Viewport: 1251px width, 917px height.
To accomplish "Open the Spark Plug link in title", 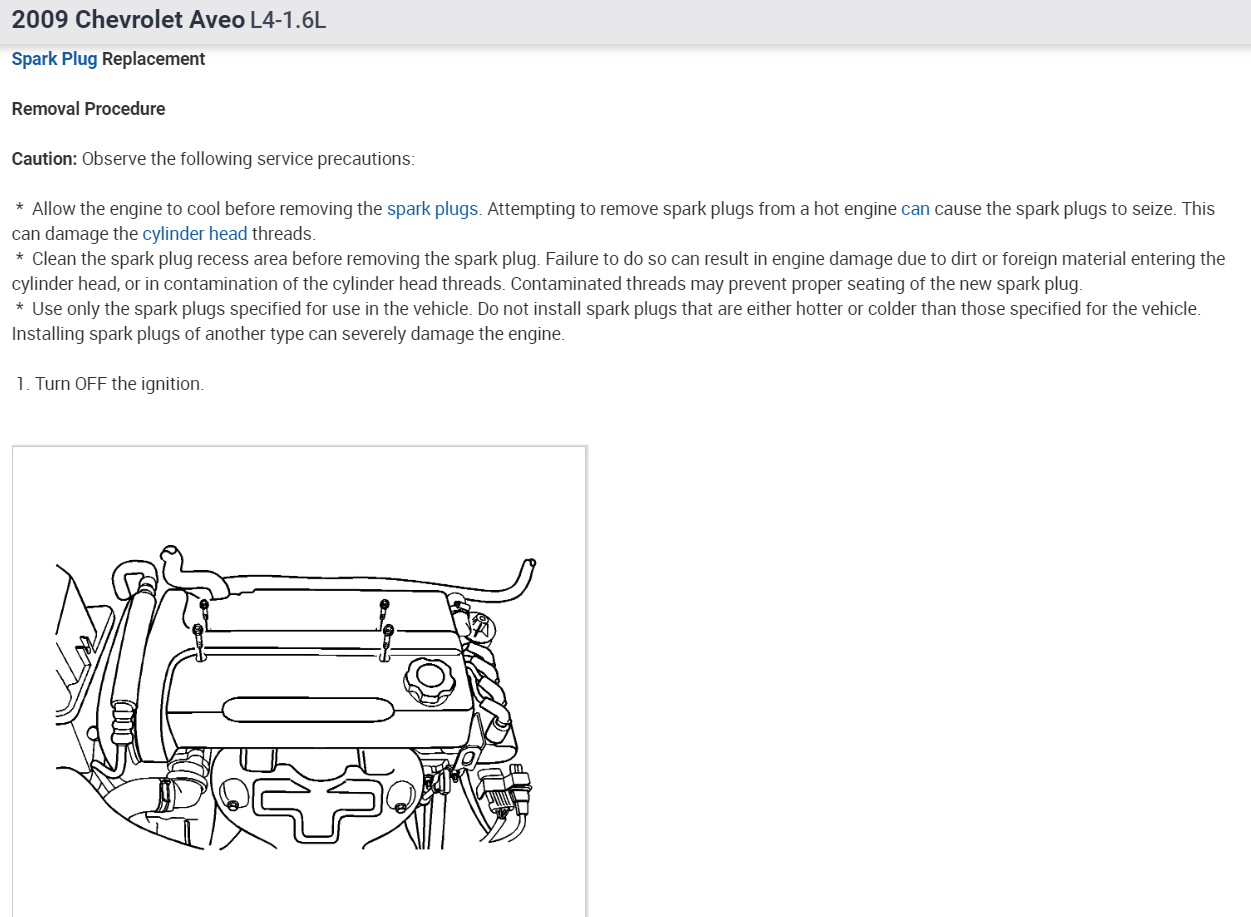I will coord(54,59).
